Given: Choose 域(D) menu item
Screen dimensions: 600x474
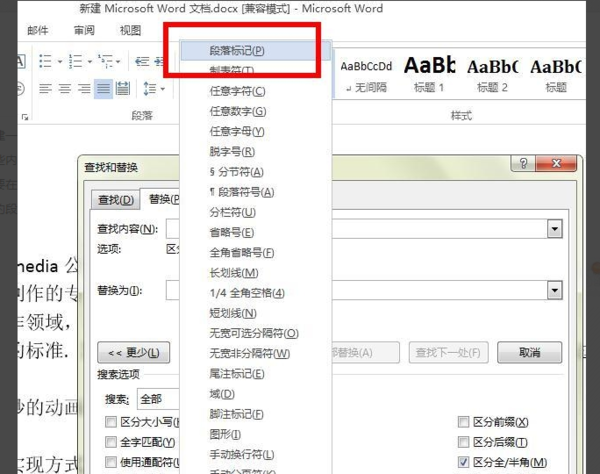Looking at the screenshot, I should [x=256, y=394].
